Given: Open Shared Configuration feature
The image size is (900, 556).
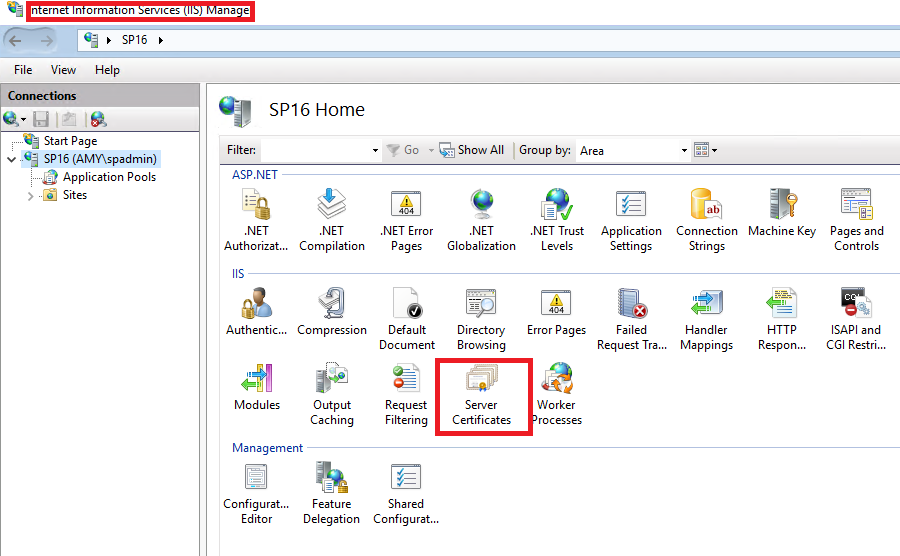Looking at the screenshot, I should pos(406,493).
